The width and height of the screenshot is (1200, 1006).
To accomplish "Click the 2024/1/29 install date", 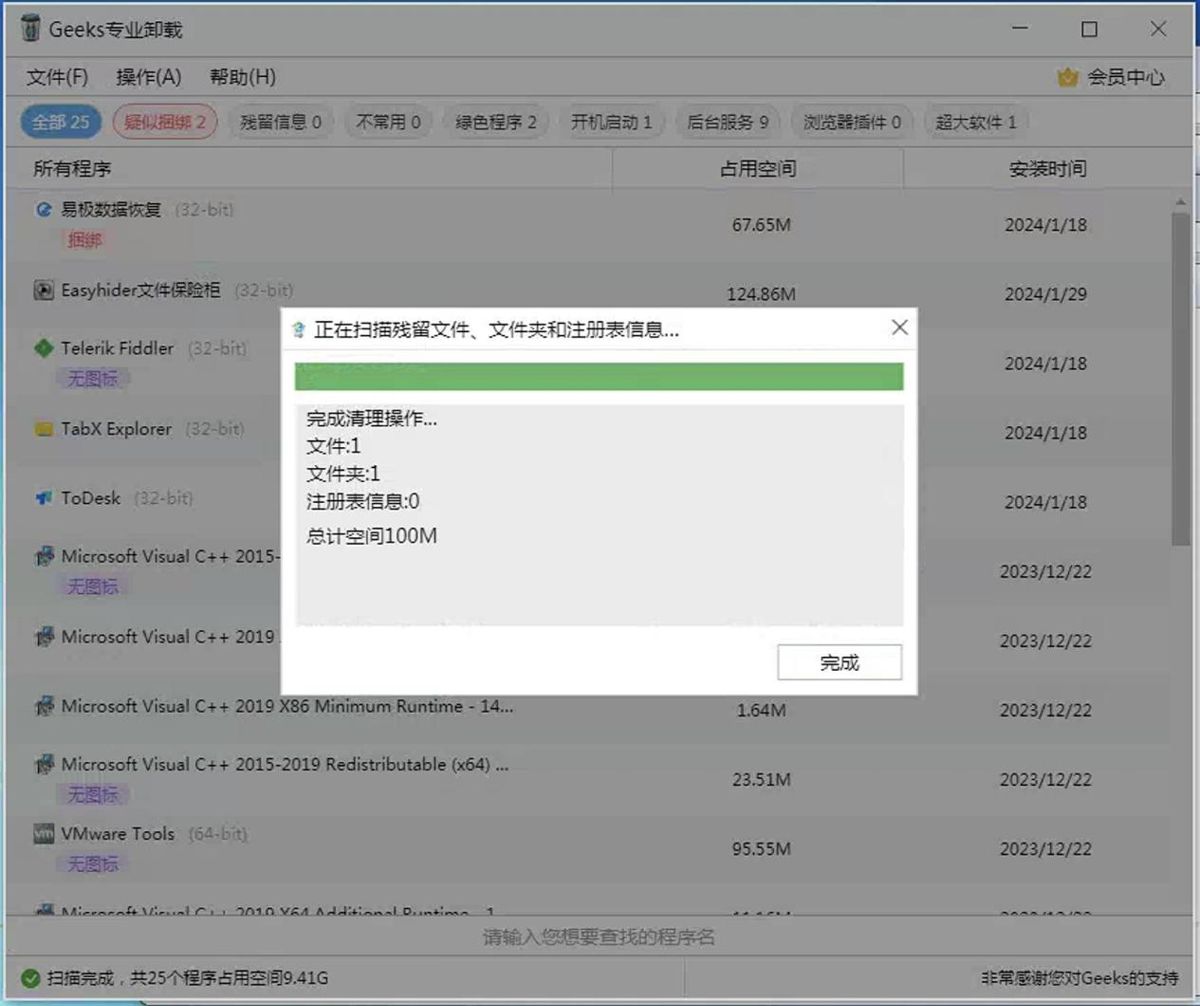I will [x=1045, y=294].
